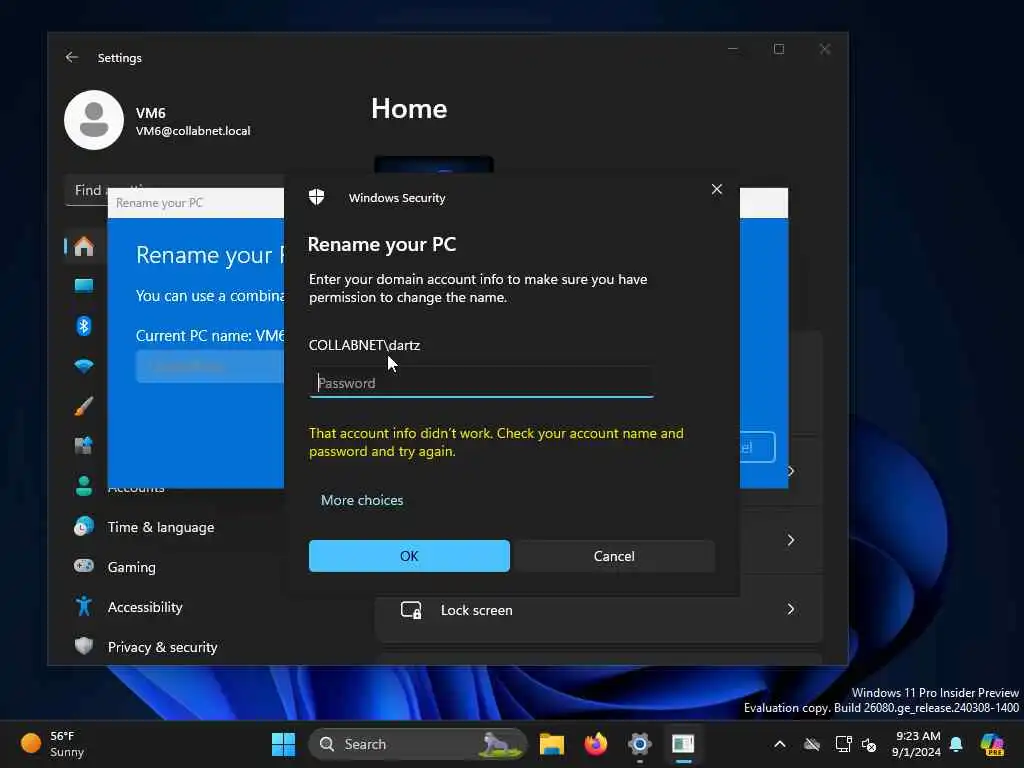Open the Settings gear taskbar icon
Viewport: 1024px width, 768px height.
639,744
